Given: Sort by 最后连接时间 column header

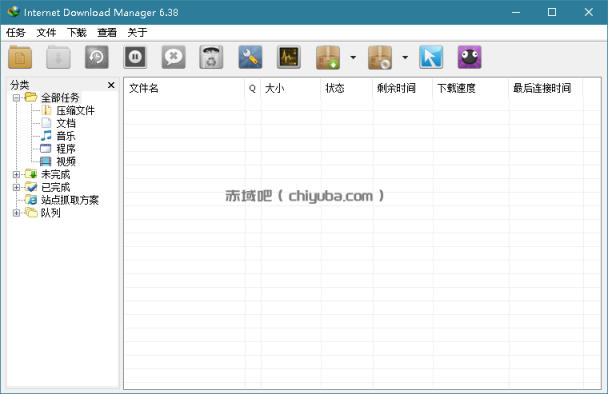Looking at the screenshot, I should [546, 88].
